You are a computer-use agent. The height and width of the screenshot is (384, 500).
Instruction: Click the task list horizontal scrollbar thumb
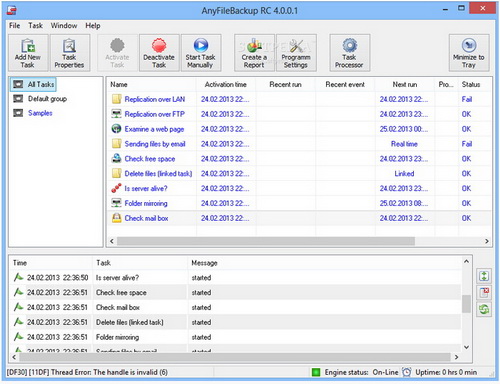tap(266, 241)
